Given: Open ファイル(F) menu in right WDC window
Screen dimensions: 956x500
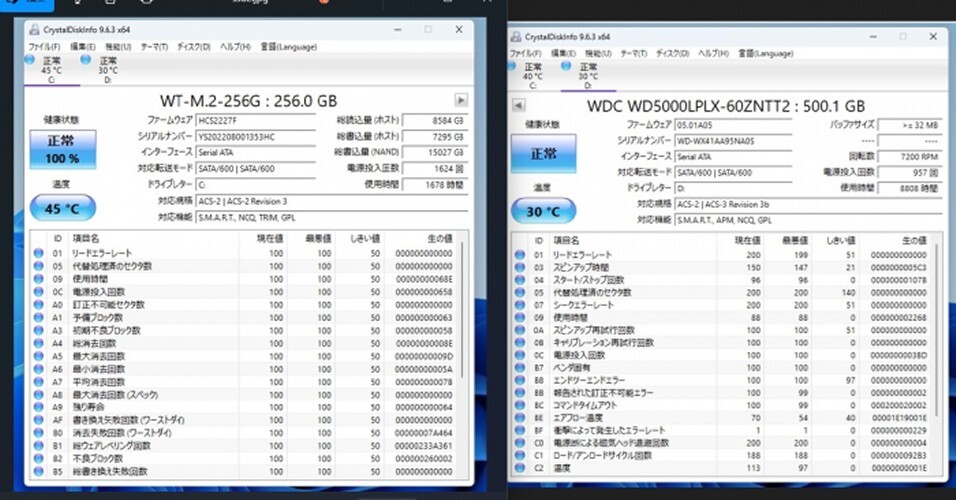Looking at the screenshot, I should (525, 54).
